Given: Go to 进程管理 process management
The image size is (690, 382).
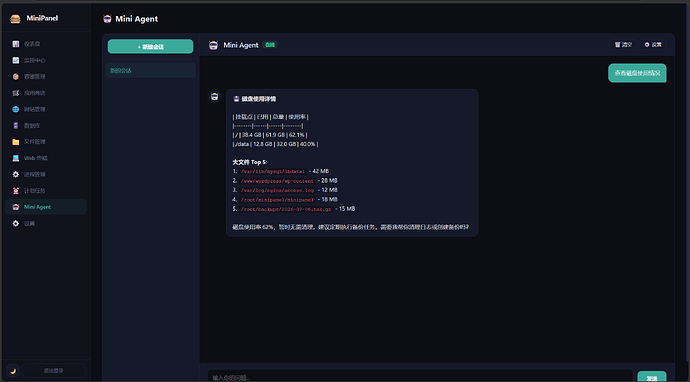Looking at the screenshot, I should coord(46,174).
